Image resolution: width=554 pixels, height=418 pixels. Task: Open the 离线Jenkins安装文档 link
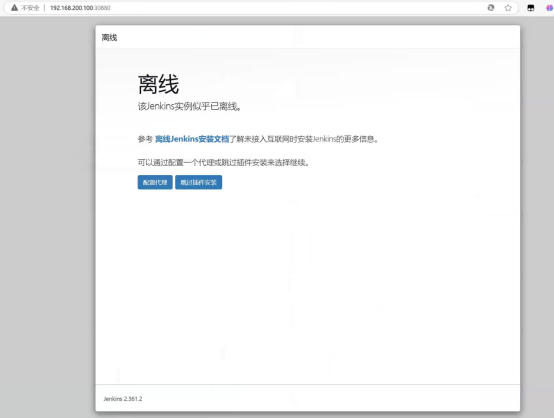point(192,139)
